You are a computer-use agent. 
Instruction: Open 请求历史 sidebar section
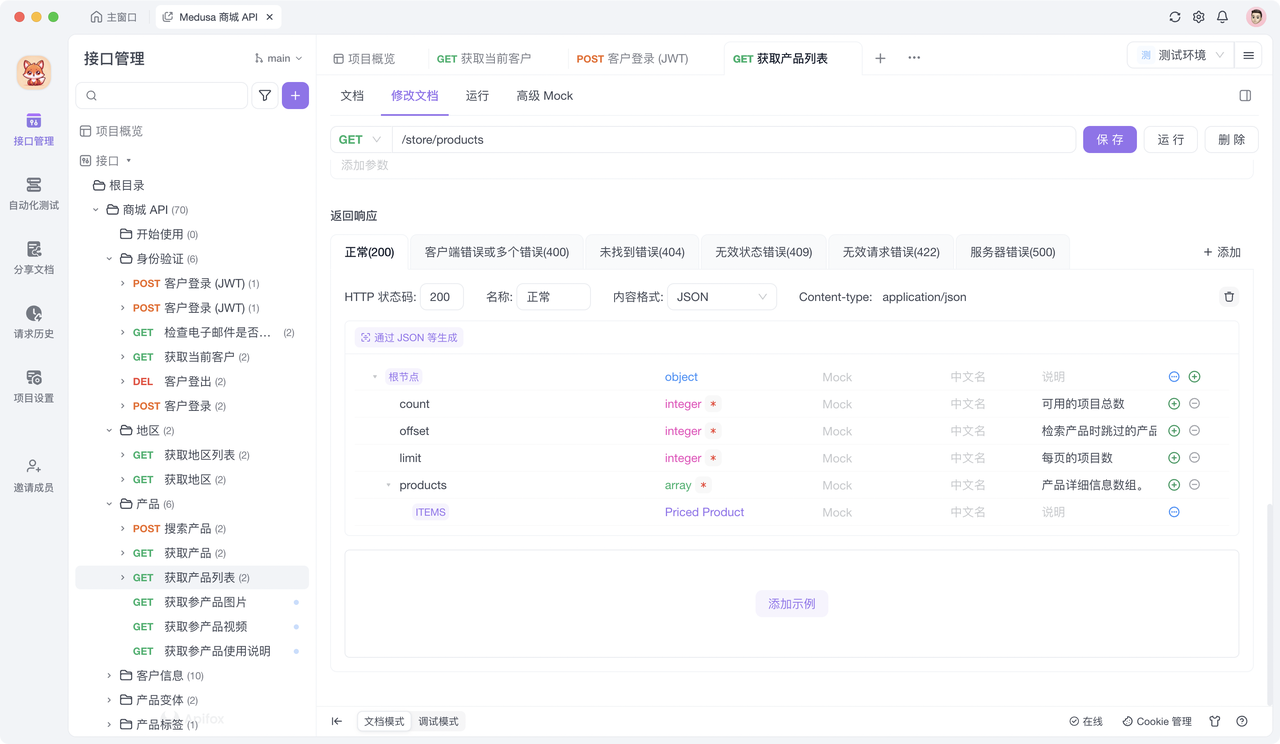point(34,322)
